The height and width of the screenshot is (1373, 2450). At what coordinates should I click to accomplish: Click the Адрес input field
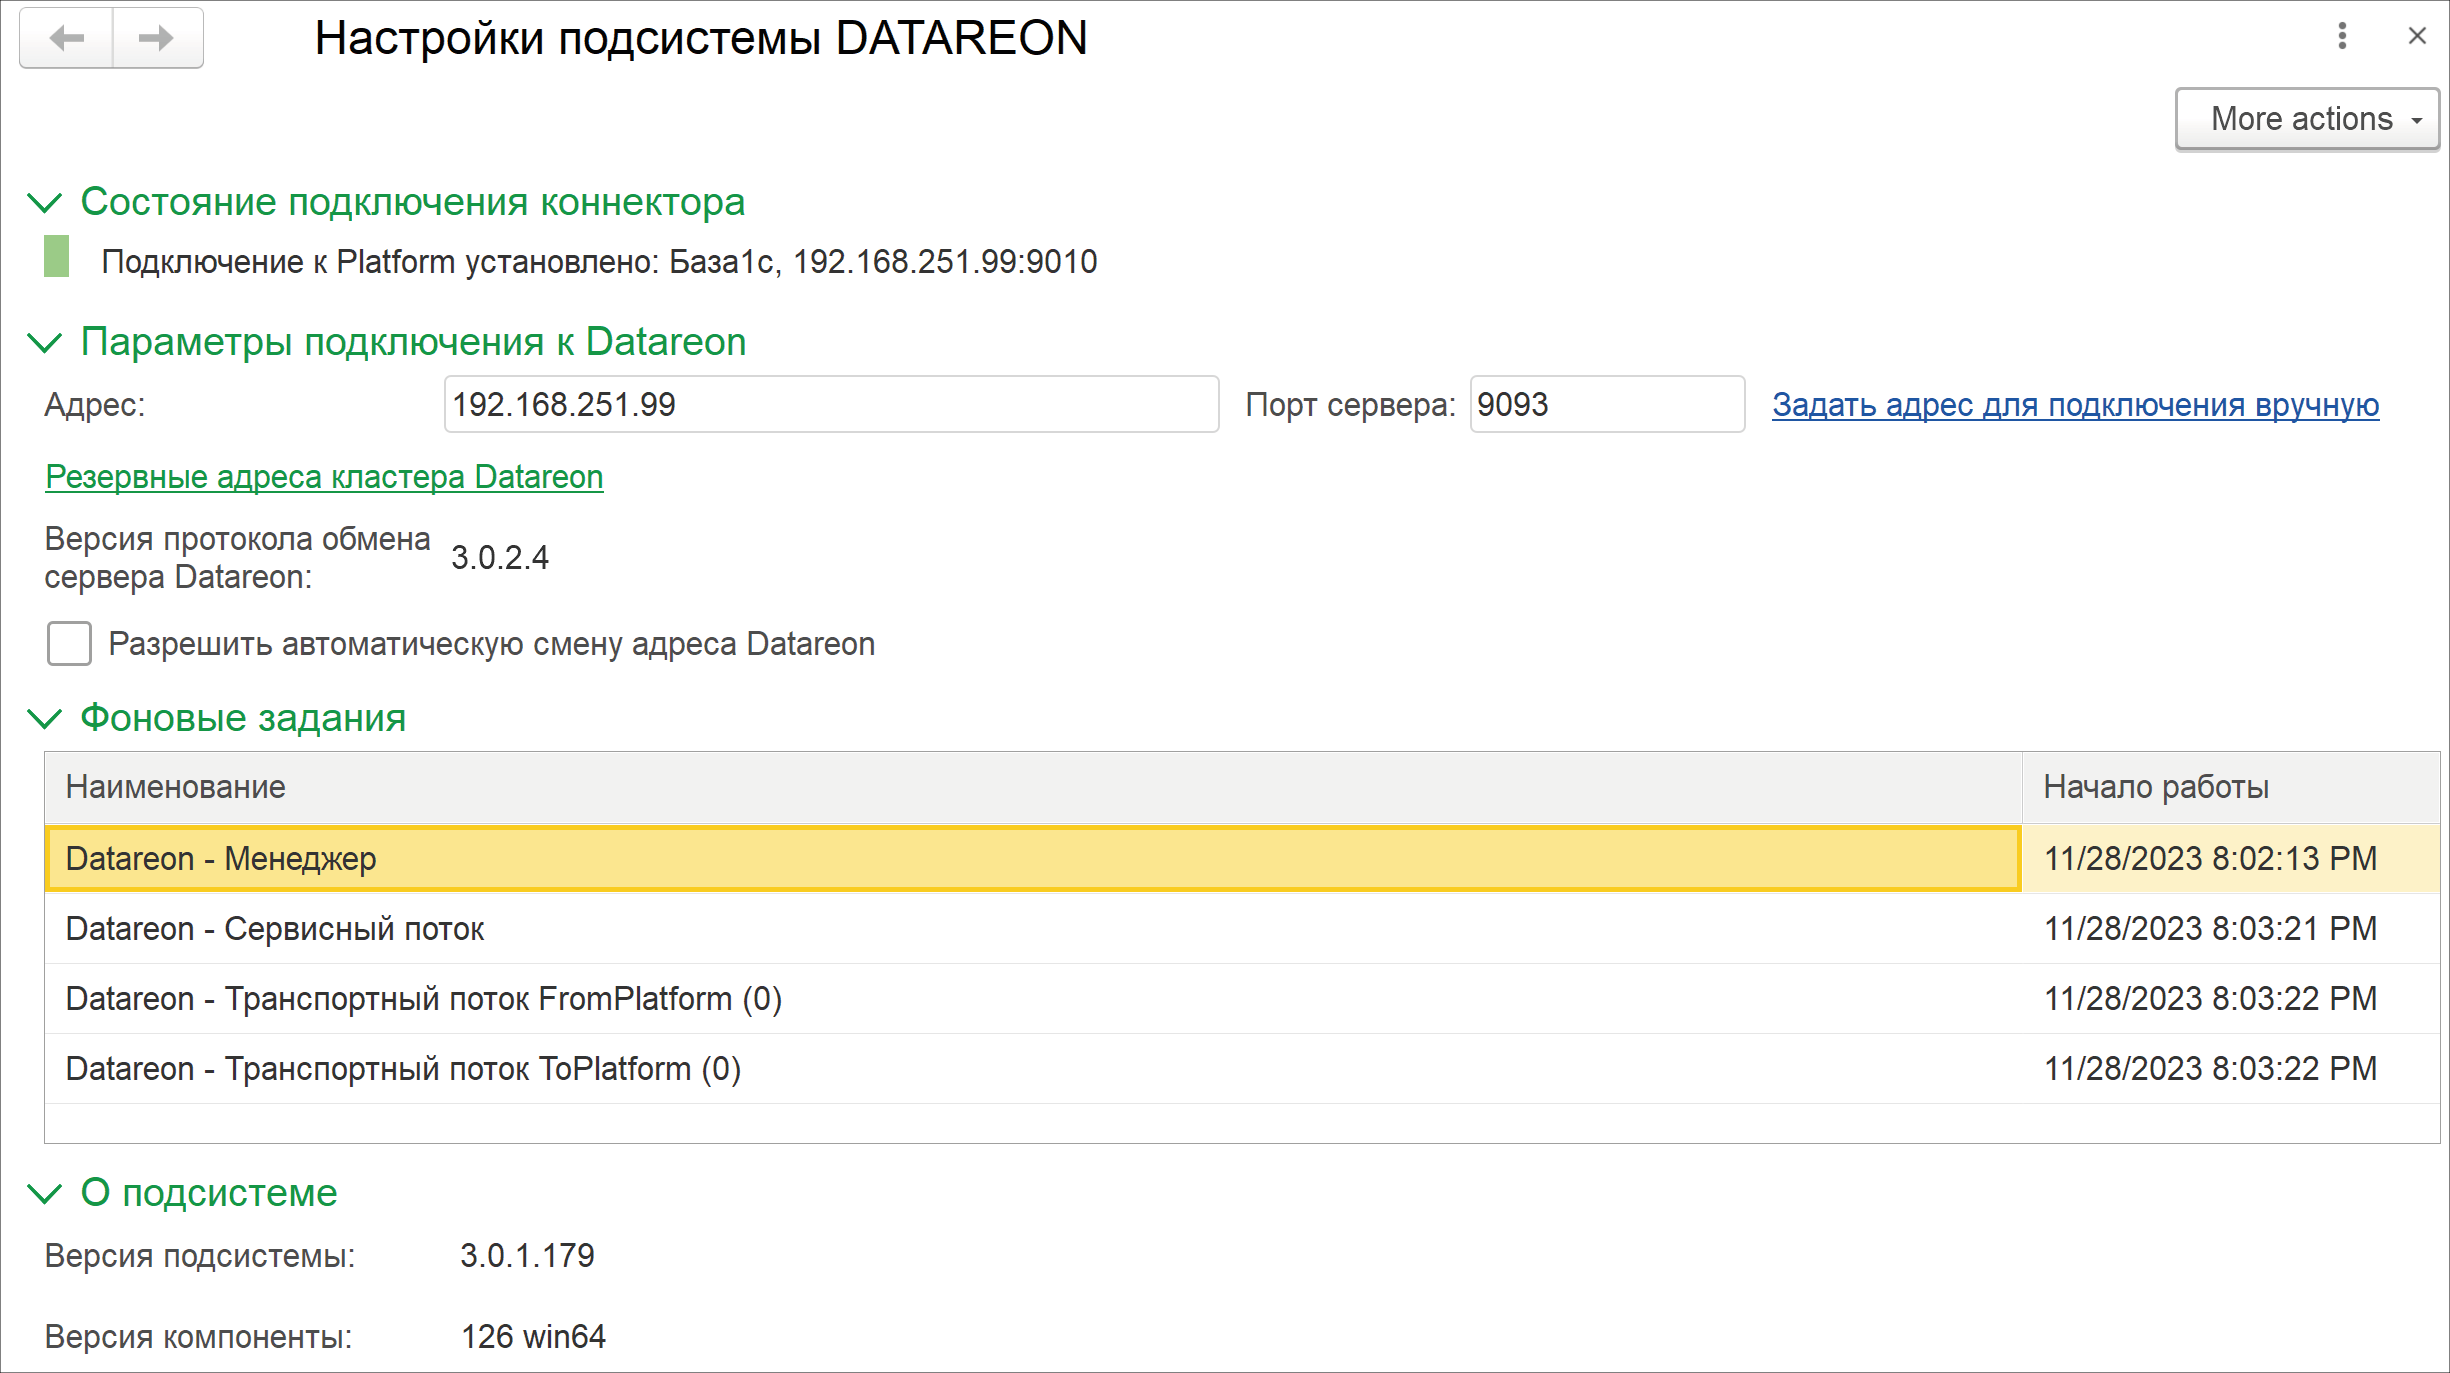tap(830, 405)
